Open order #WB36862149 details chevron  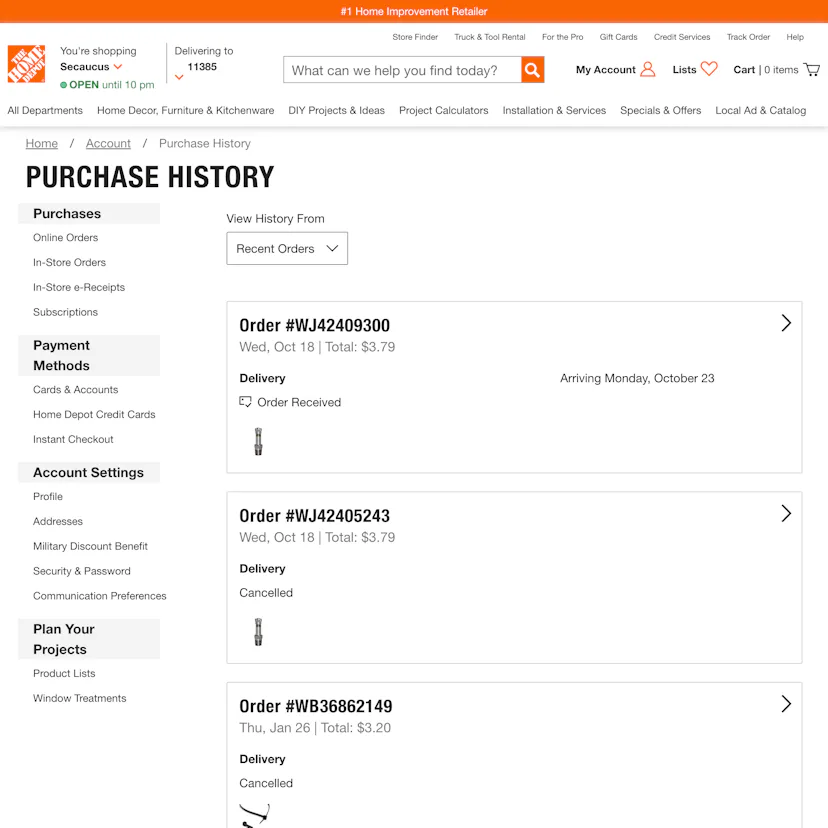786,704
